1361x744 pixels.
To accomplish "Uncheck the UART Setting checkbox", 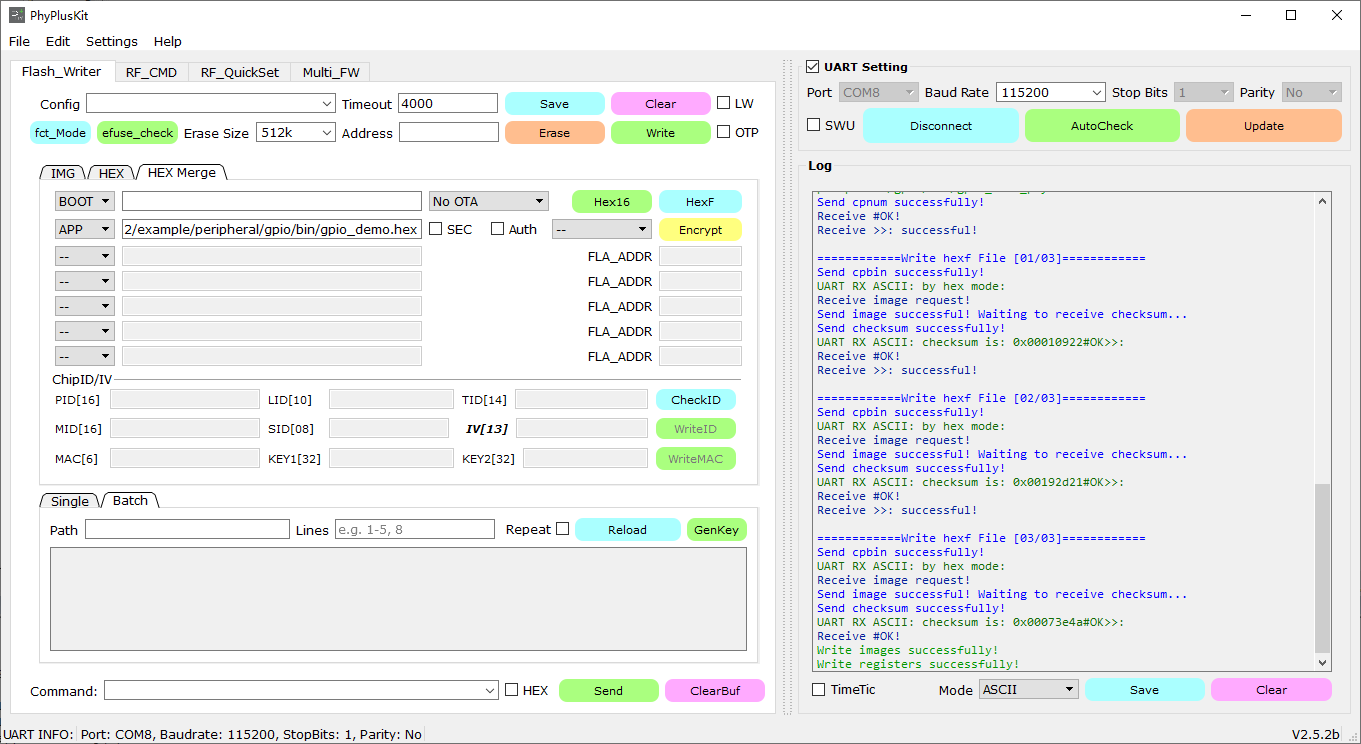I will point(813,67).
